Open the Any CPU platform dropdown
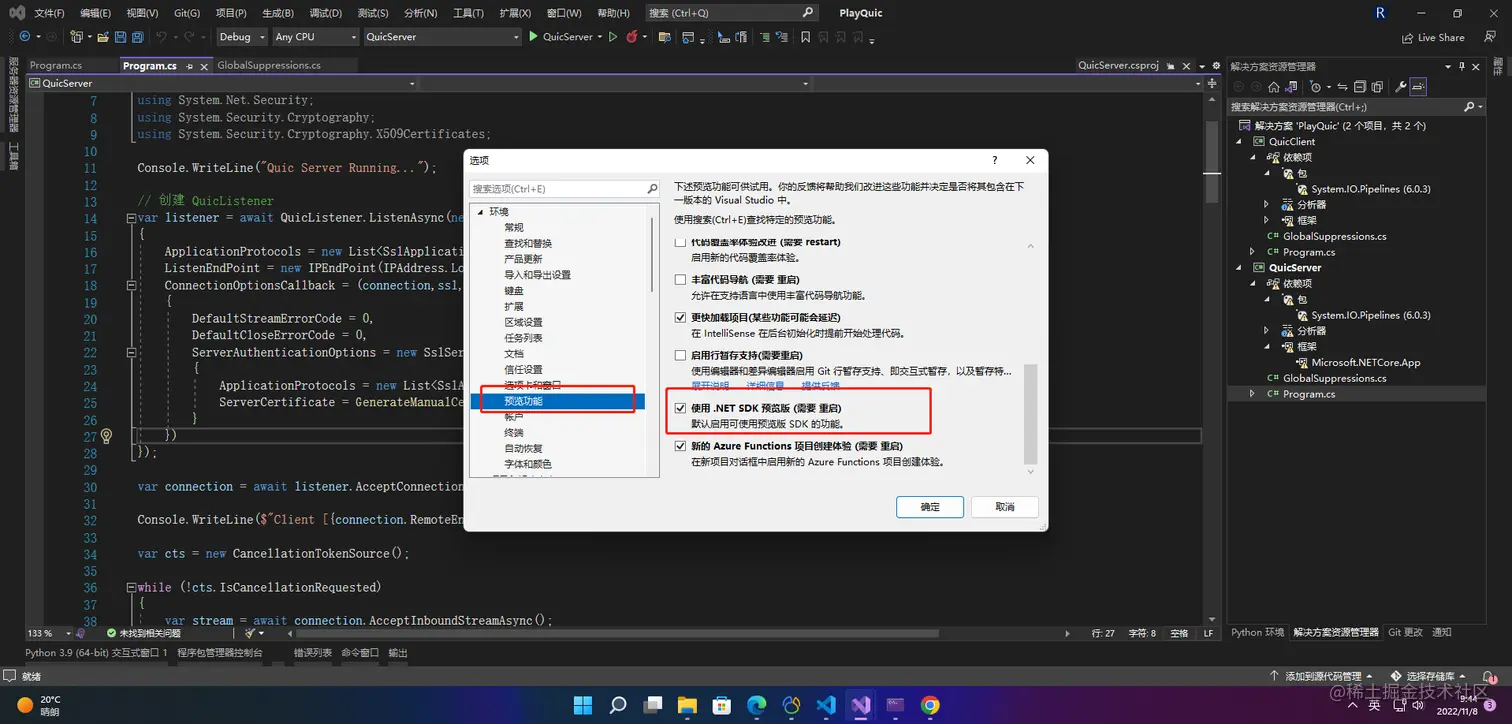 pyautogui.click(x=315, y=36)
